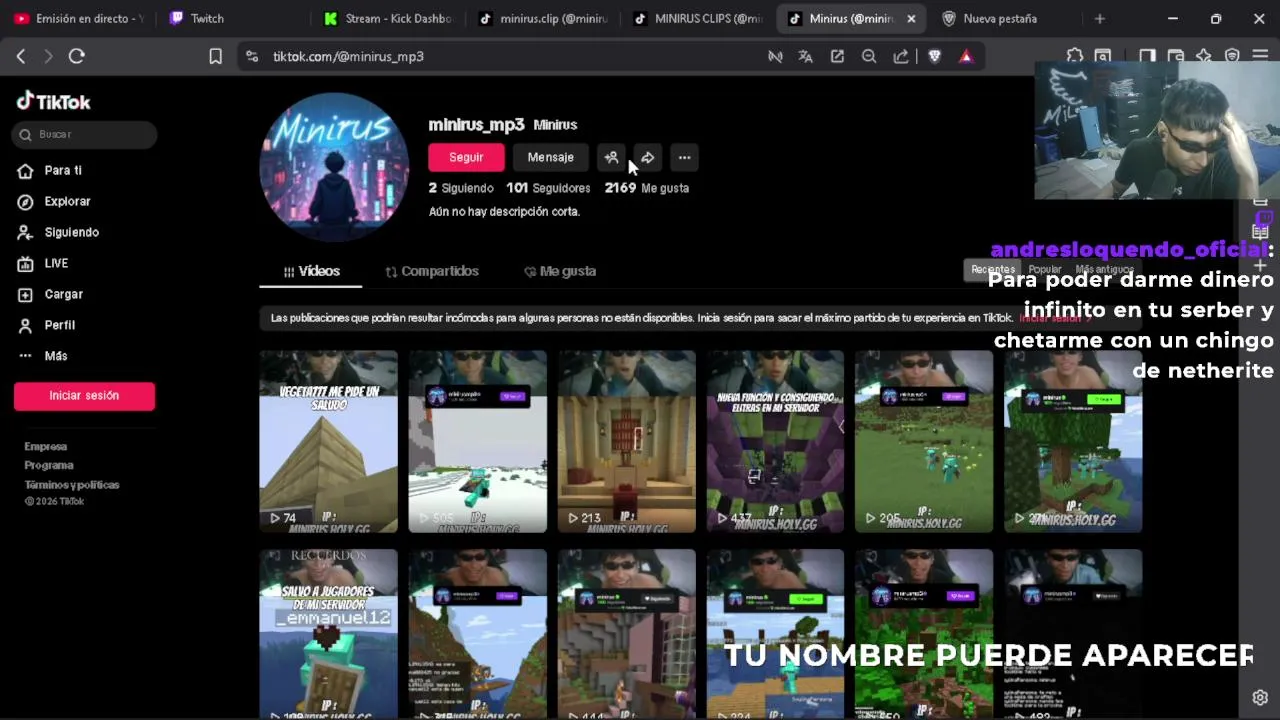Screen dimensions: 1280x720
Task: Open the three-dot profile options menu
Action: point(684,157)
